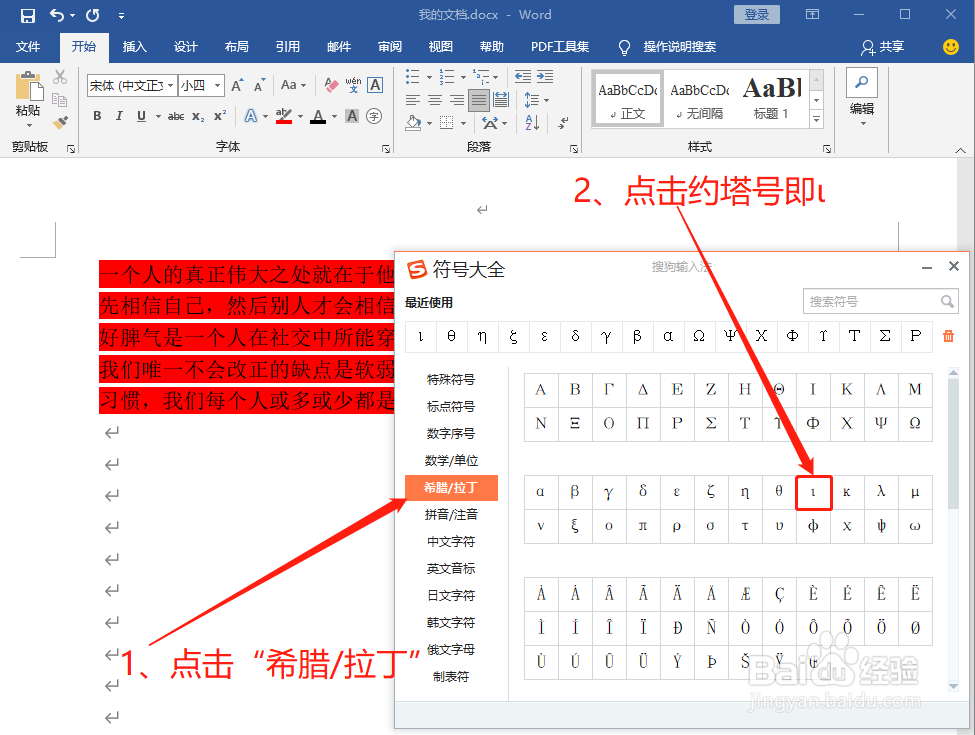
Task: Decrease font size with the smaller A
Action: pos(260,85)
